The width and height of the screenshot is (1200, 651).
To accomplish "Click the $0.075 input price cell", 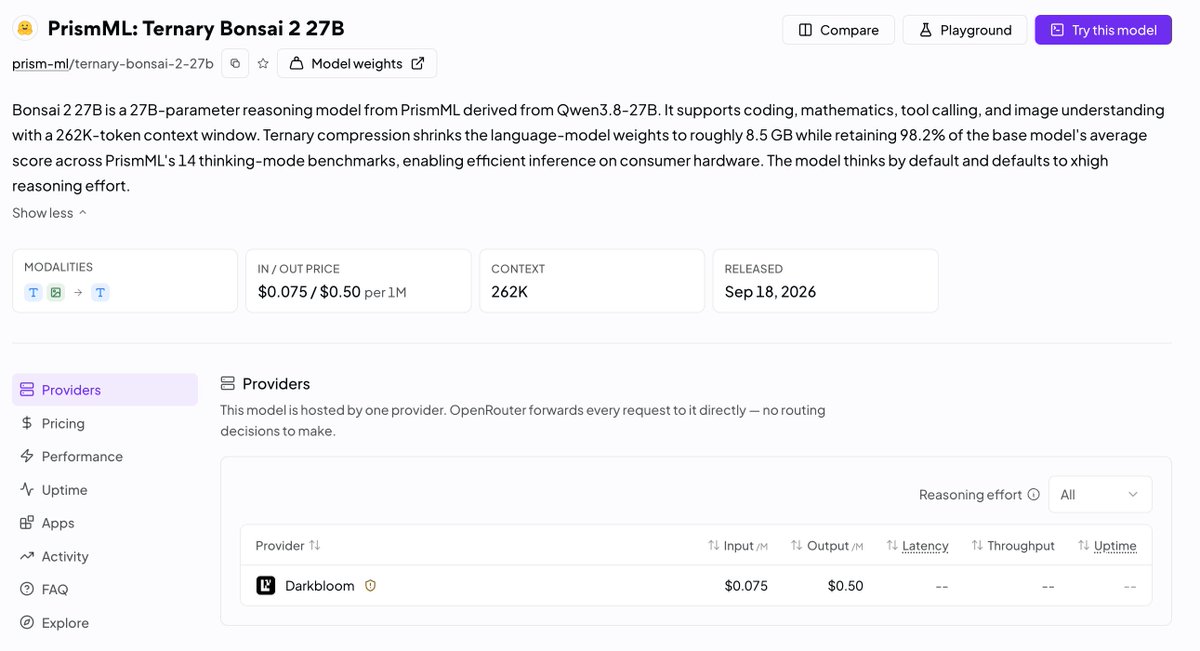I will [x=746, y=586].
